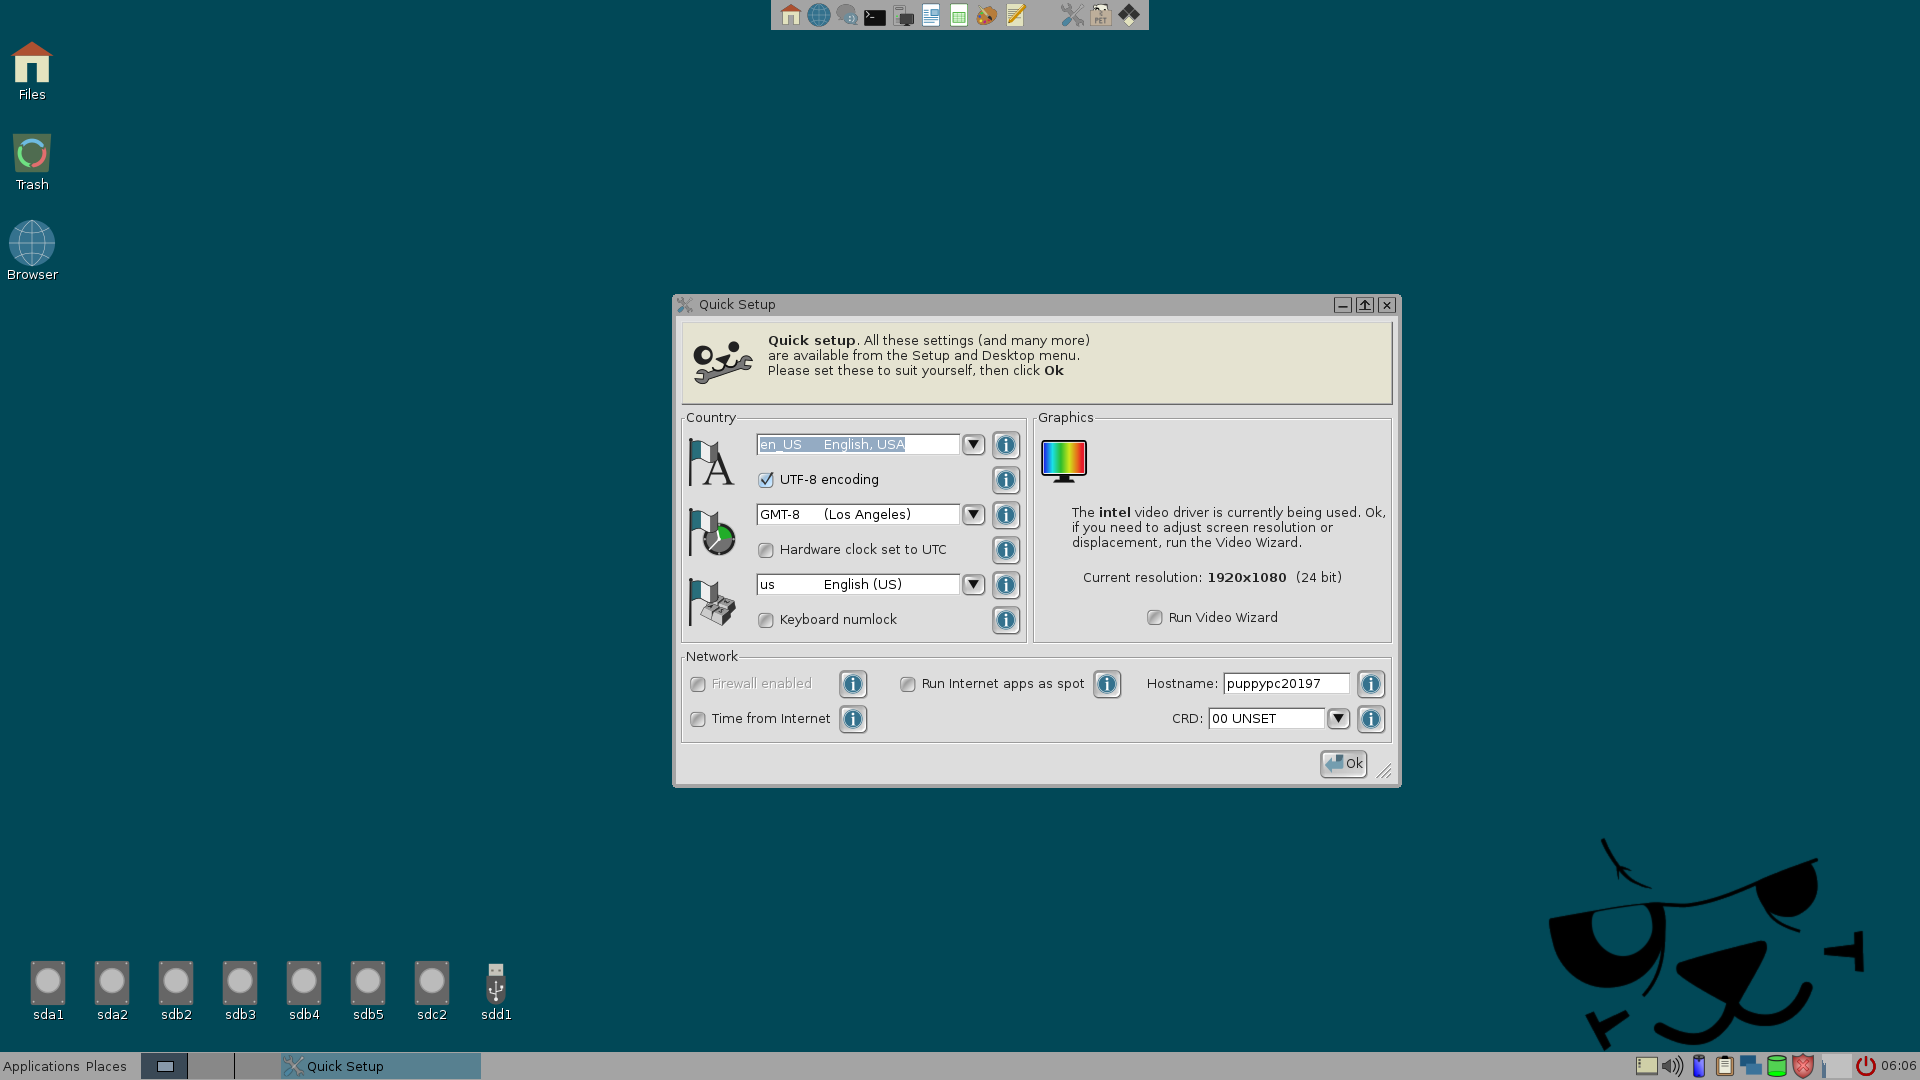Show info for the CRD setting
1920x1080 pixels.
tap(1371, 719)
